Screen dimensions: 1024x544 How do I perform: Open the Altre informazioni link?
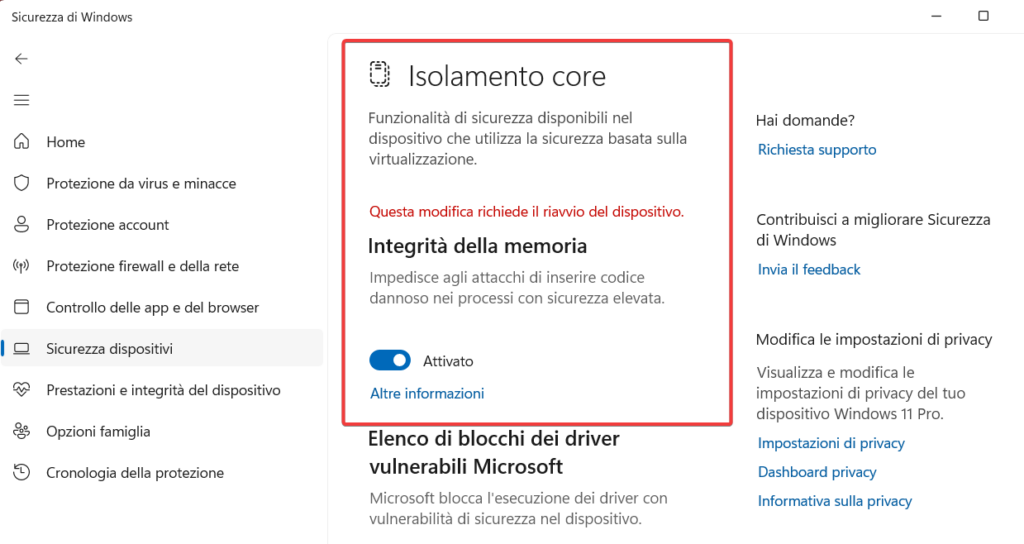(427, 394)
